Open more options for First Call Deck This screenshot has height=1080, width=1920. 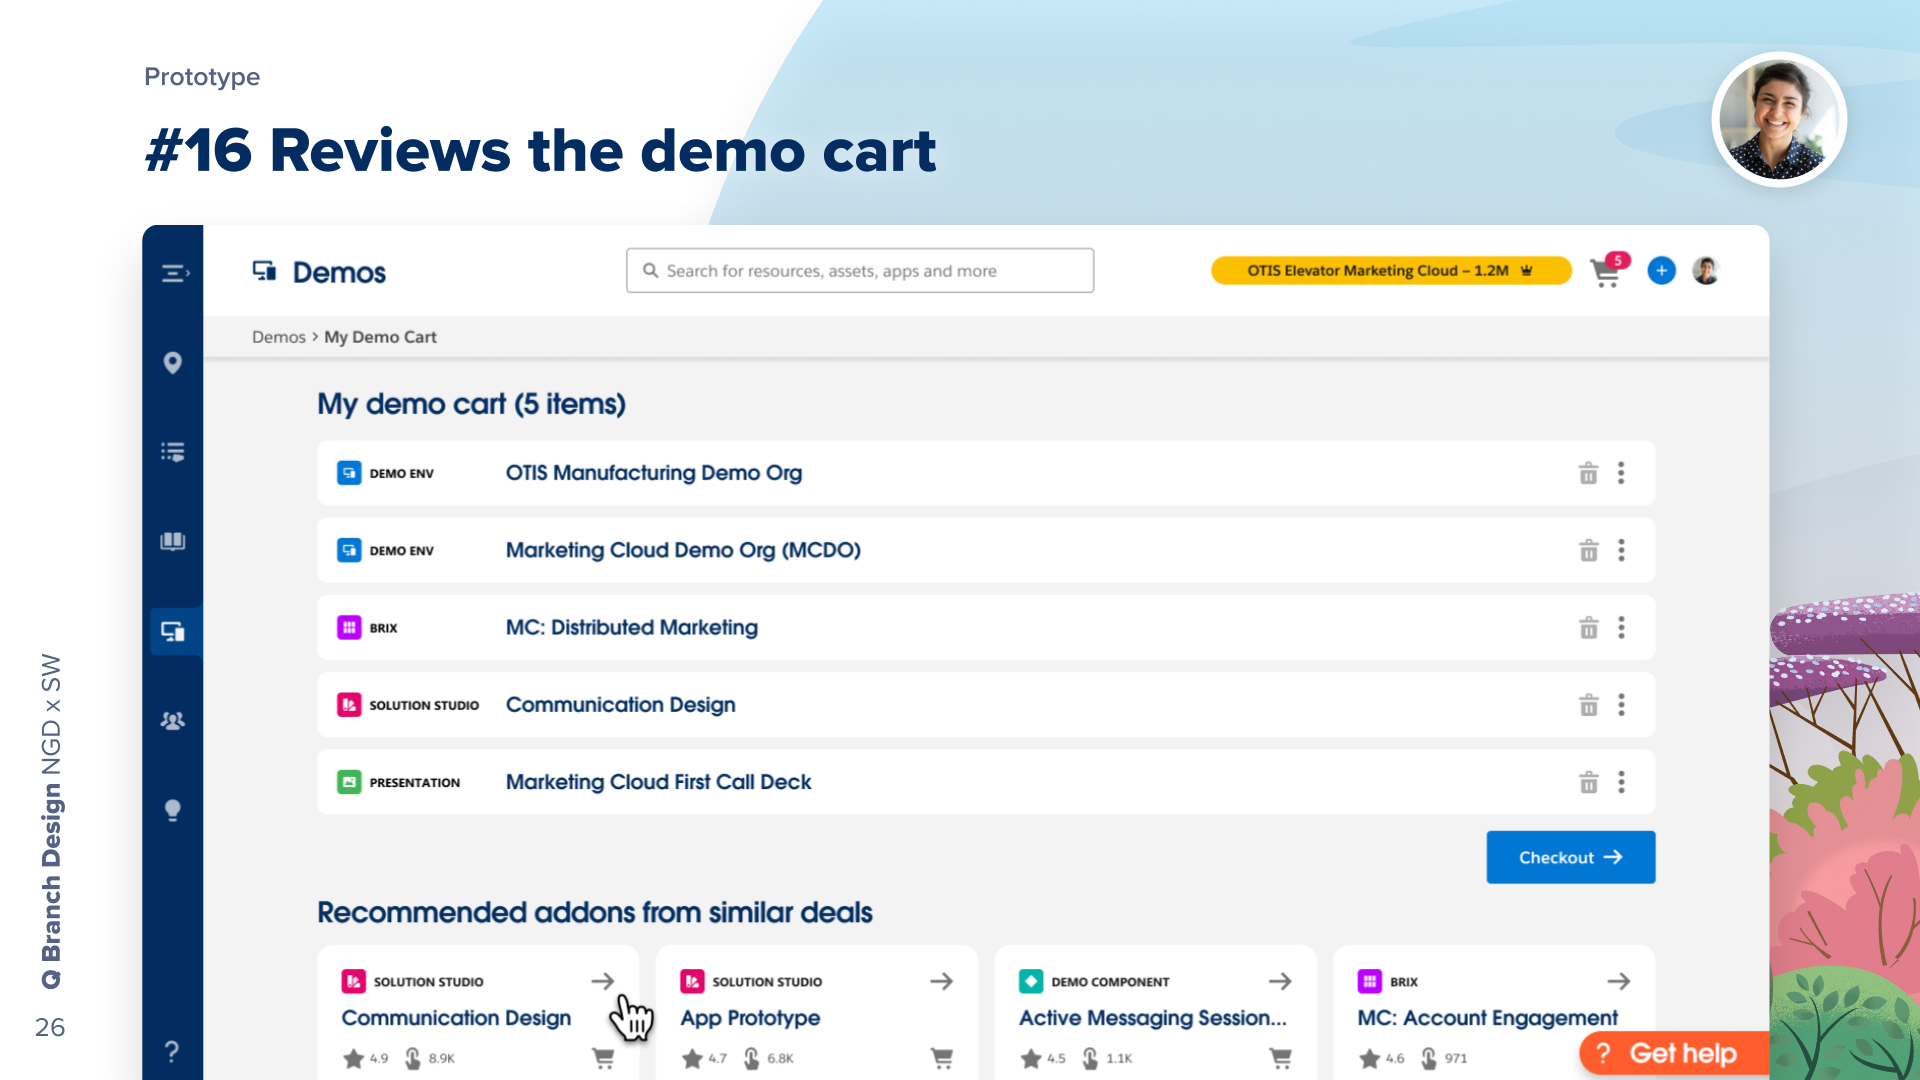coord(1621,782)
